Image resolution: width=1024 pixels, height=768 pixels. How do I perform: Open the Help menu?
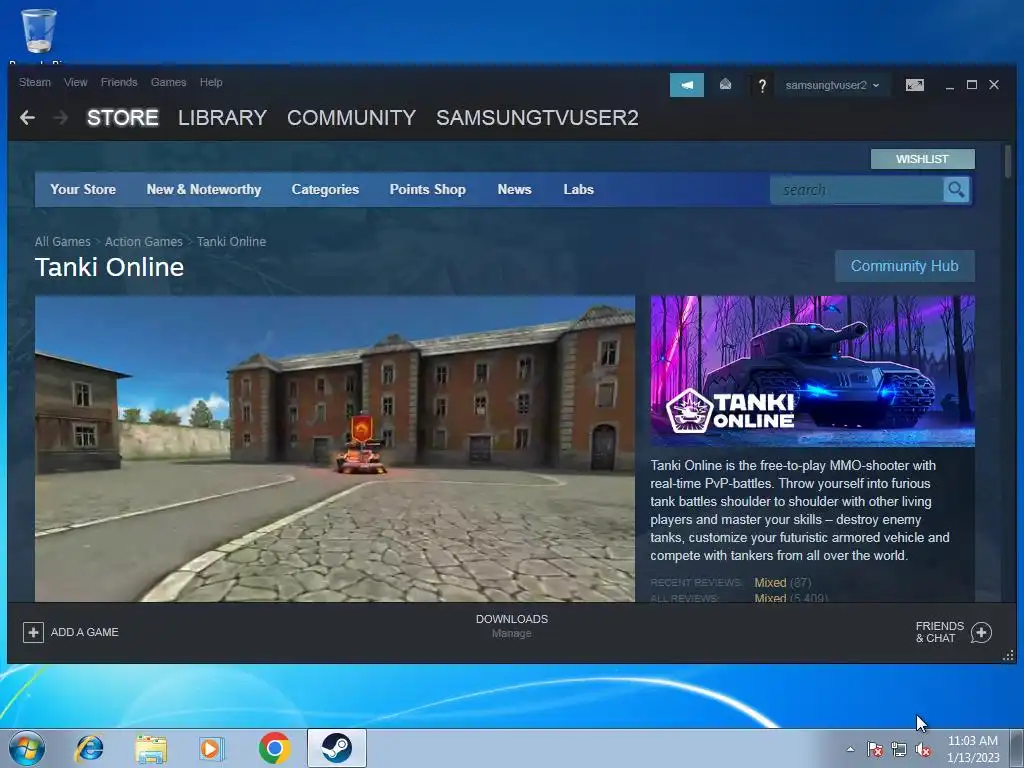[211, 82]
